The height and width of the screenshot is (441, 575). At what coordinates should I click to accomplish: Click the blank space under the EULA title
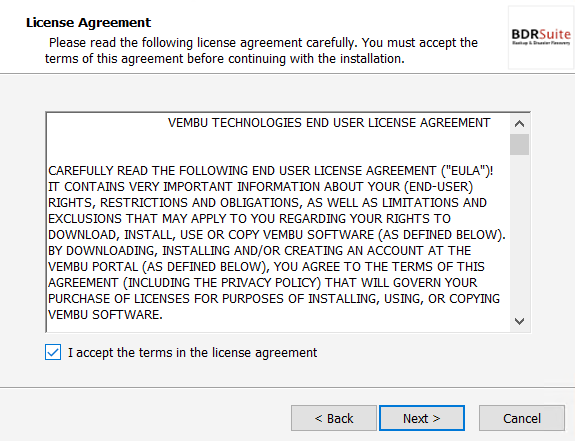coord(278,147)
